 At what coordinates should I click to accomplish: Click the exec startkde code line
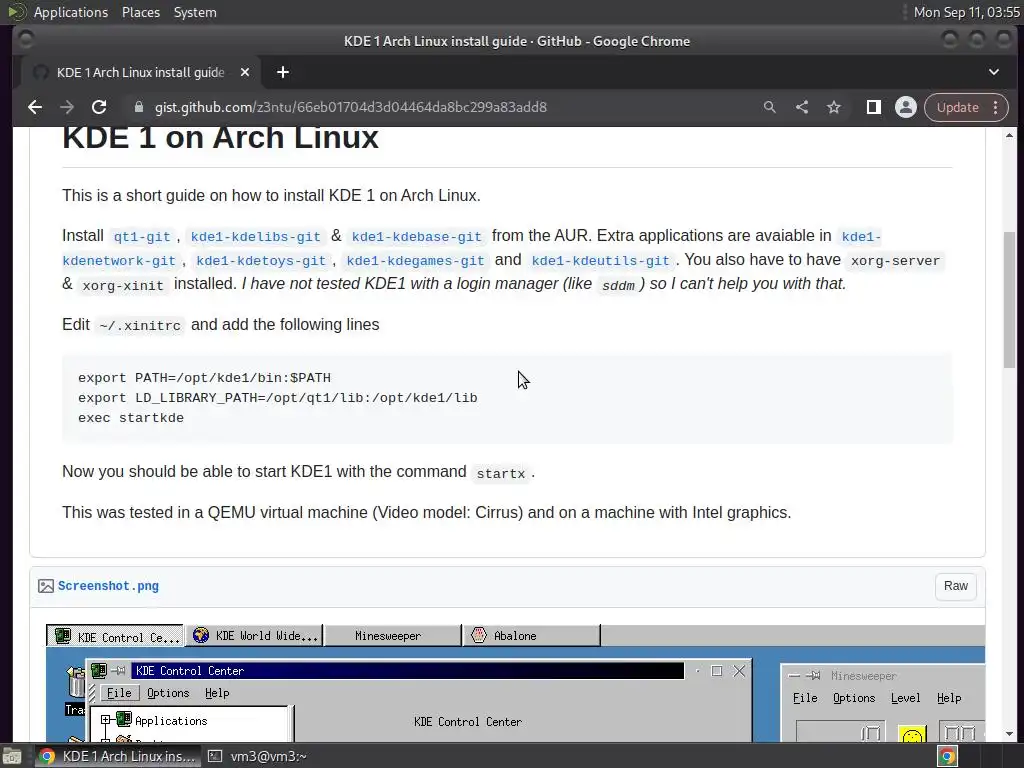pyautogui.click(x=131, y=418)
